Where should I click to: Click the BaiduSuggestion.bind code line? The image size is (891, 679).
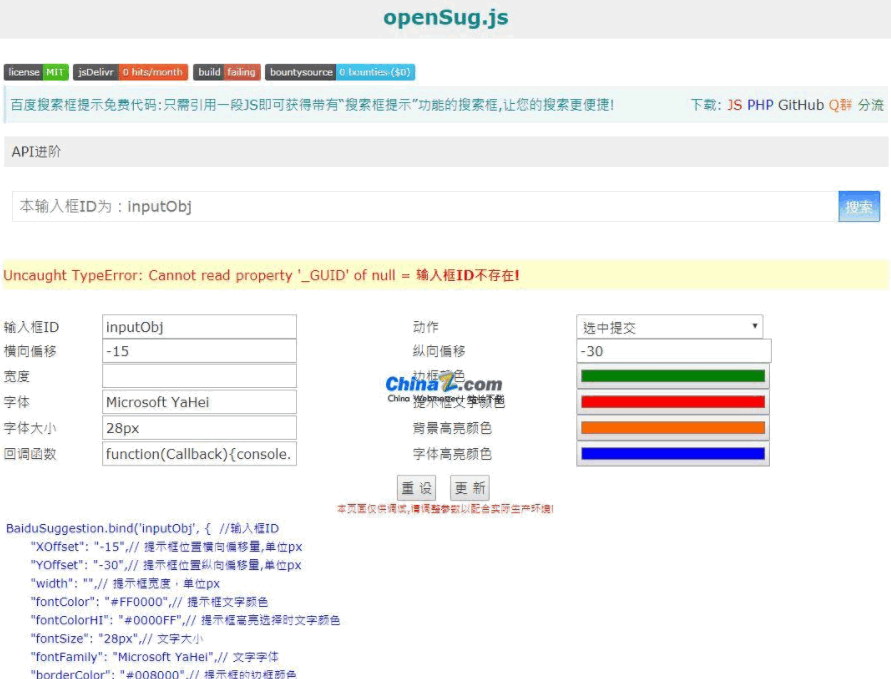(142, 528)
